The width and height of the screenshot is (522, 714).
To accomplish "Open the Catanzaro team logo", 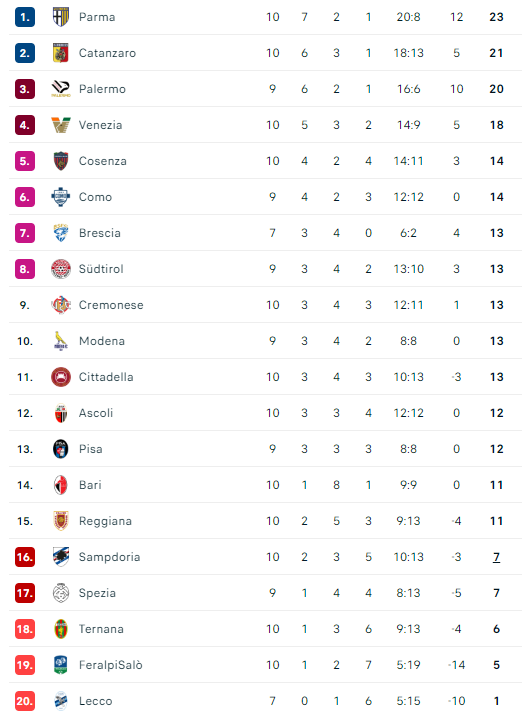I will click(61, 53).
